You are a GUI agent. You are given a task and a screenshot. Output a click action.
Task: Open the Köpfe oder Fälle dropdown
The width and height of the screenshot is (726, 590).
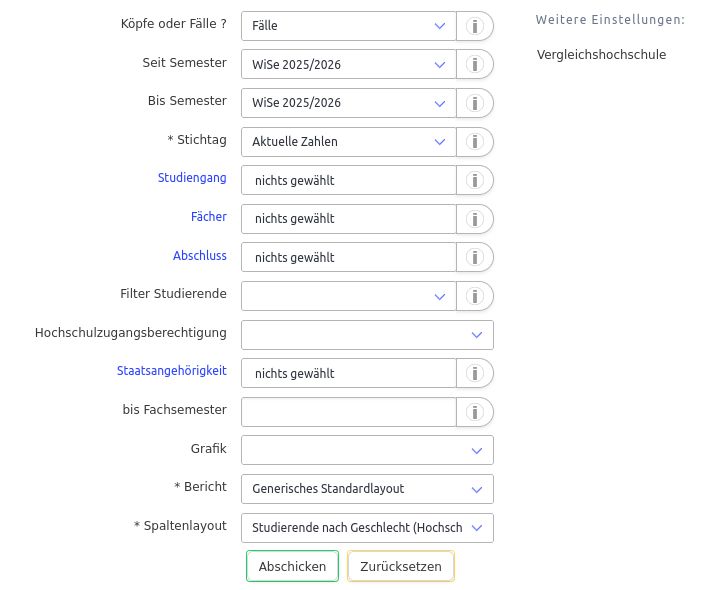coord(348,26)
